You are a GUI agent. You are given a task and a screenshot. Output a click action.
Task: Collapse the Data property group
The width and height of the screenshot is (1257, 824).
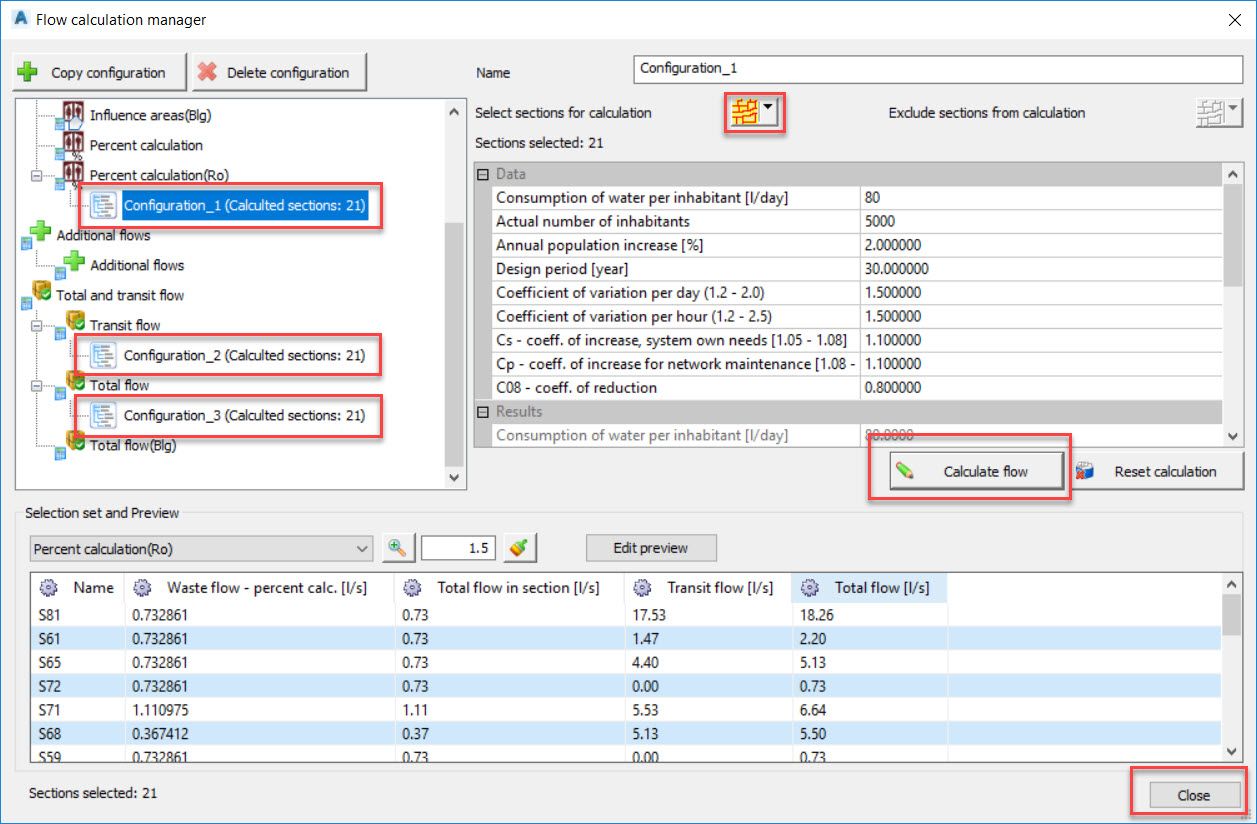point(484,174)
